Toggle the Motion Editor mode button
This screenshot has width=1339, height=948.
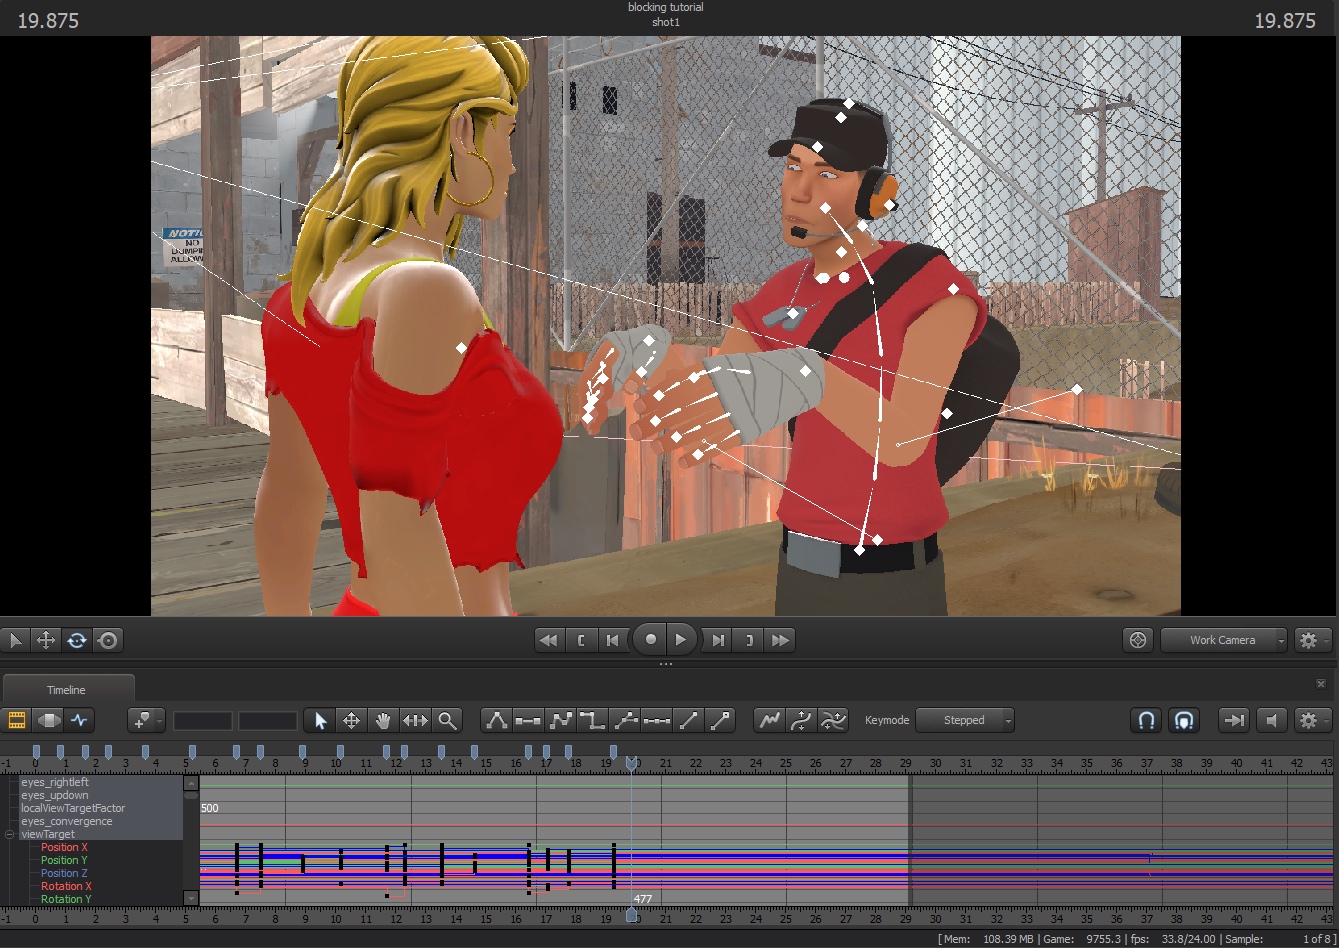48,720
